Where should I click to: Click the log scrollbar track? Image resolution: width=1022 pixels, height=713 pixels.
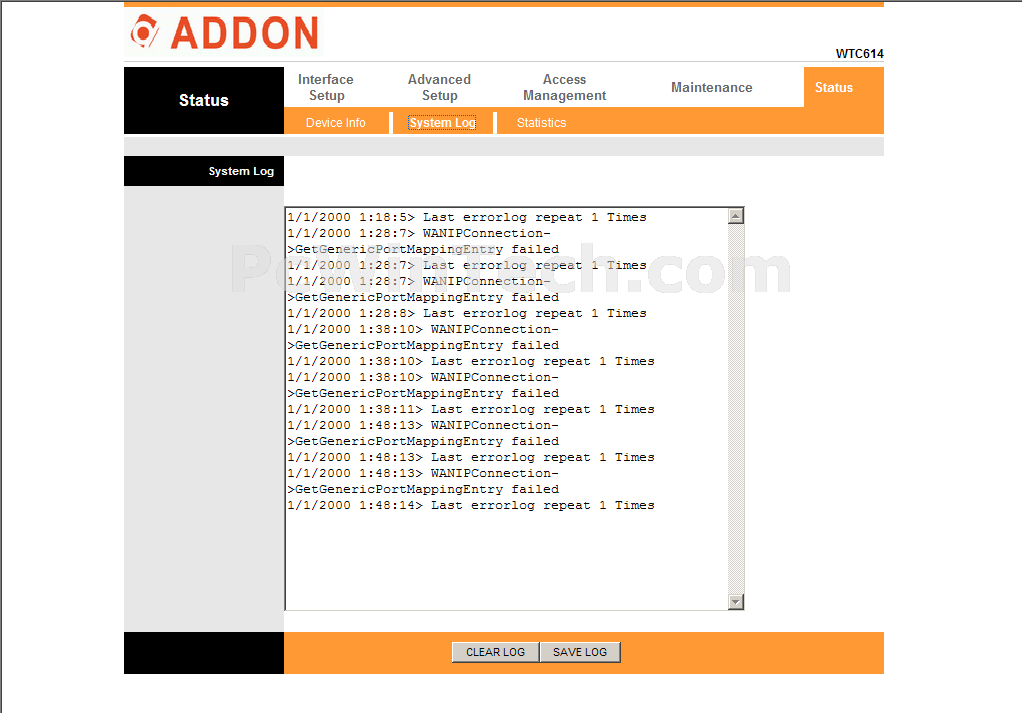coord(736,409)
